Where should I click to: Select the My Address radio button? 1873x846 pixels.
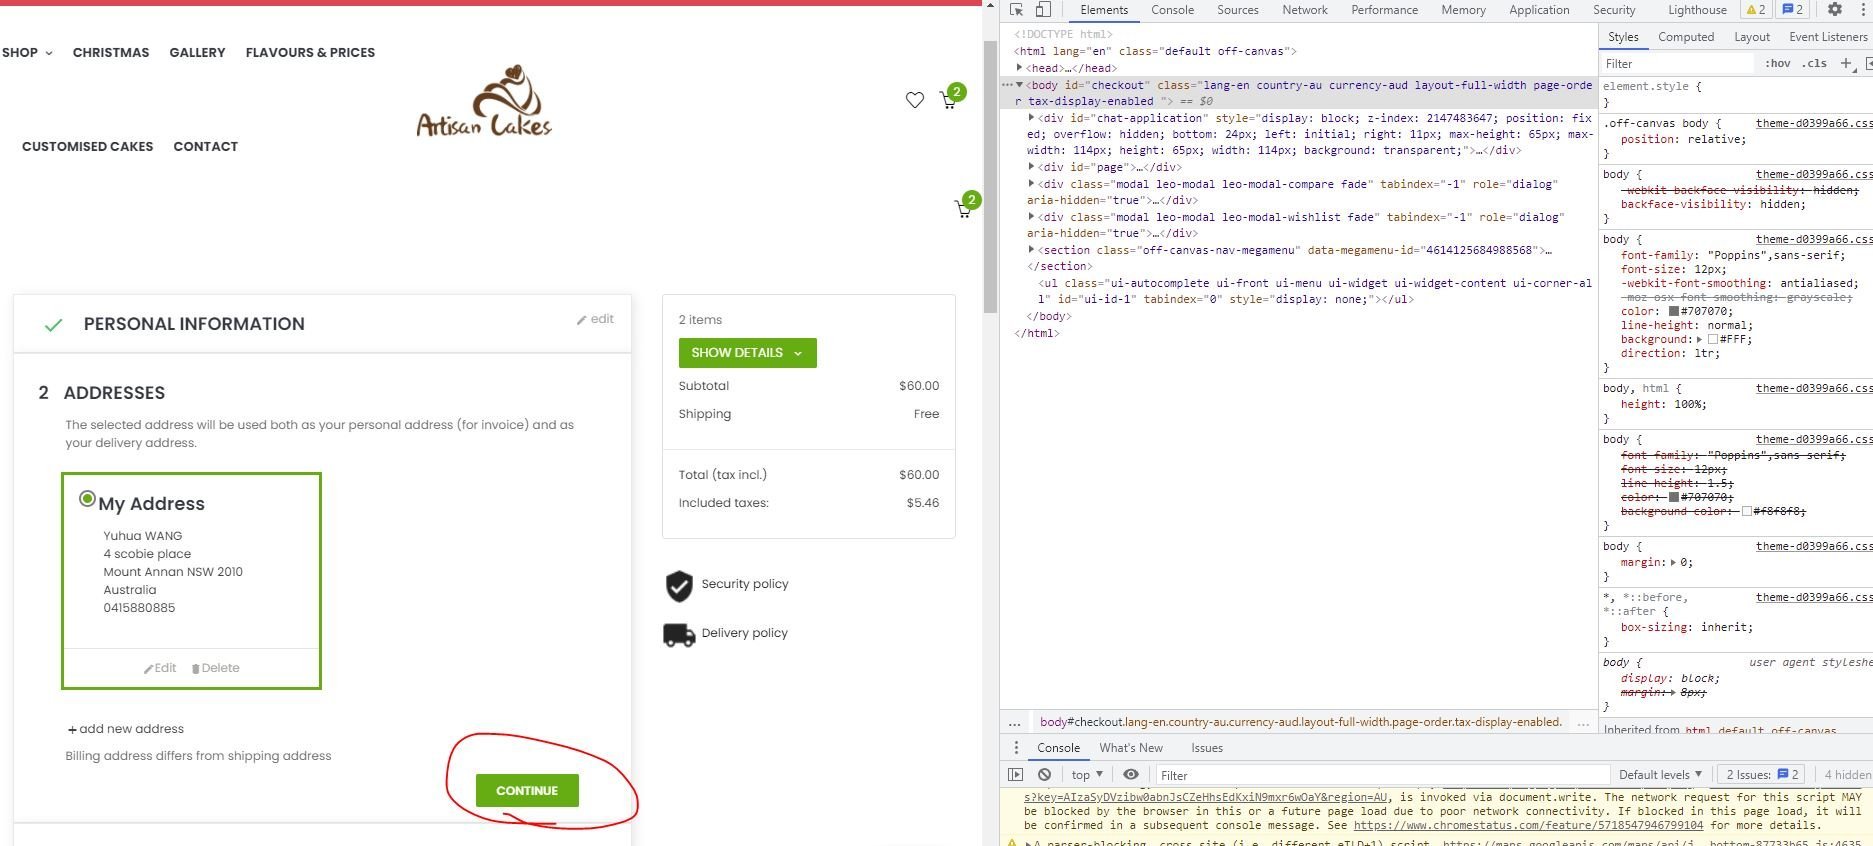click(87, 499)
